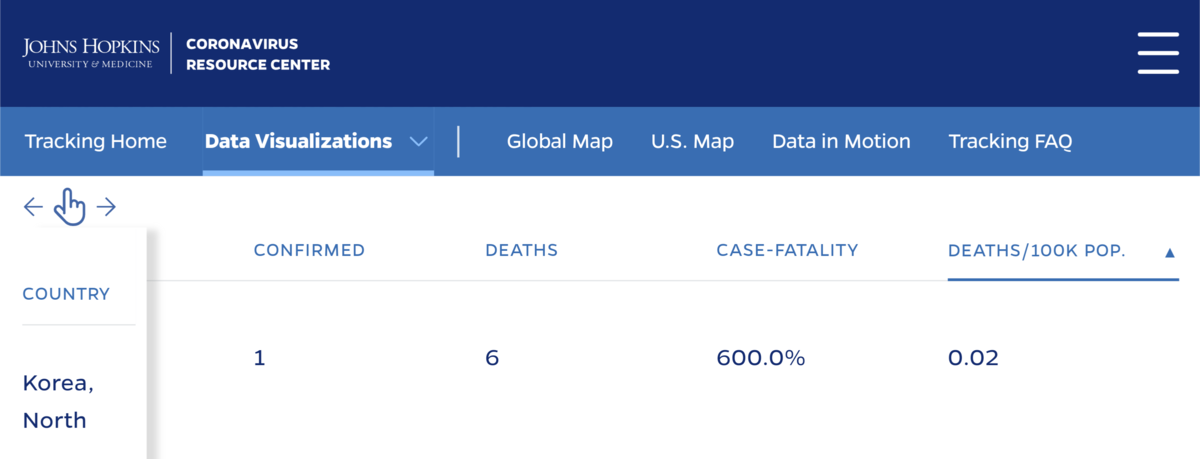This screenshot has height=459, width=1200.
Task: Click the swipe hand pointer icon
Action: tap(70, 206)
